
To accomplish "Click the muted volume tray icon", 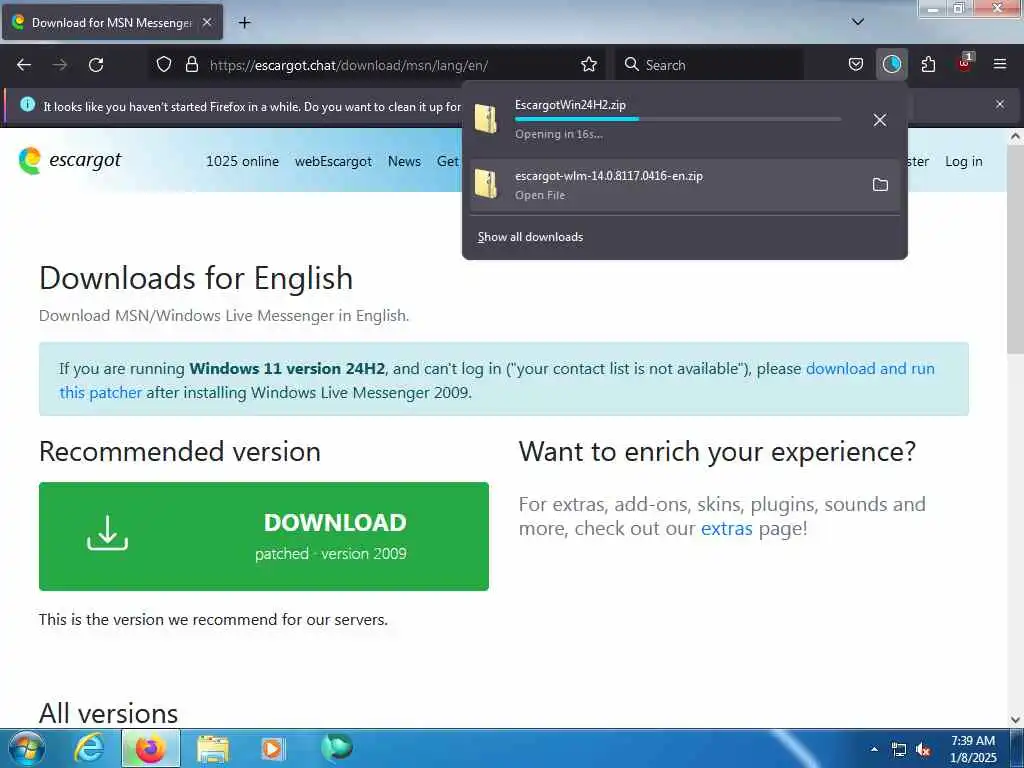I will coord(923,750).
